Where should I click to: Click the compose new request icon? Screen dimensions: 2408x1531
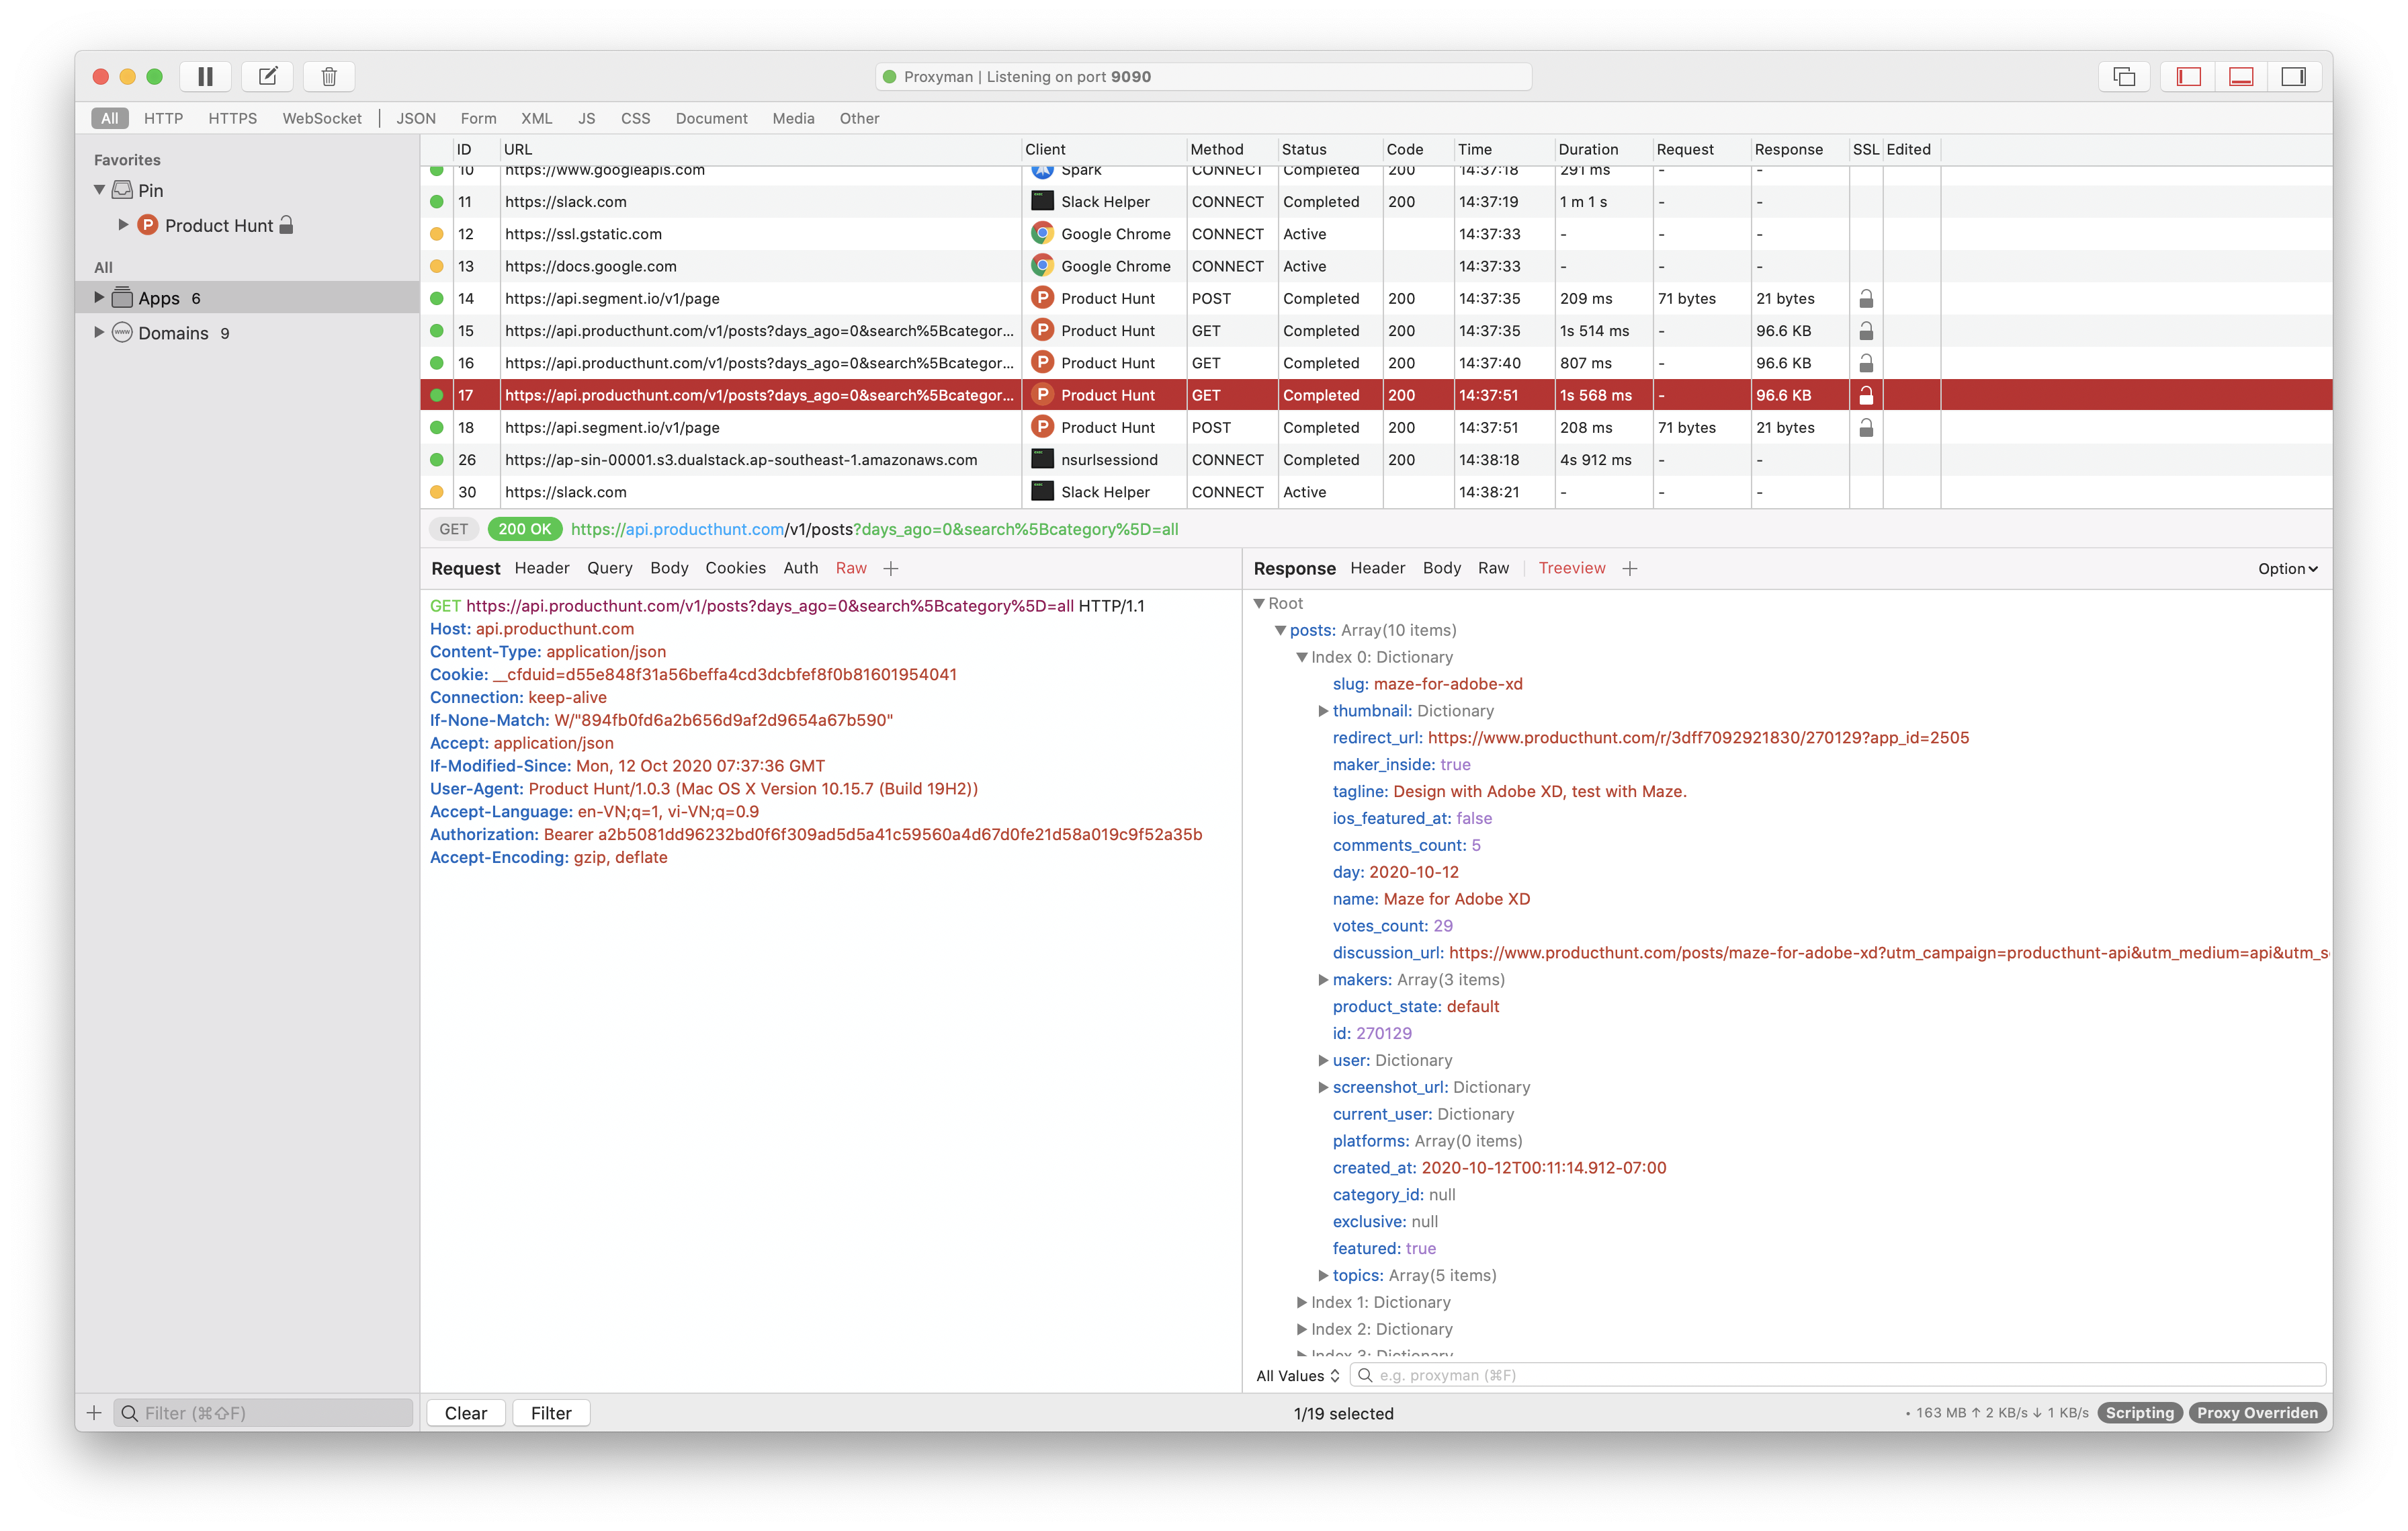(x=267, y=76)
